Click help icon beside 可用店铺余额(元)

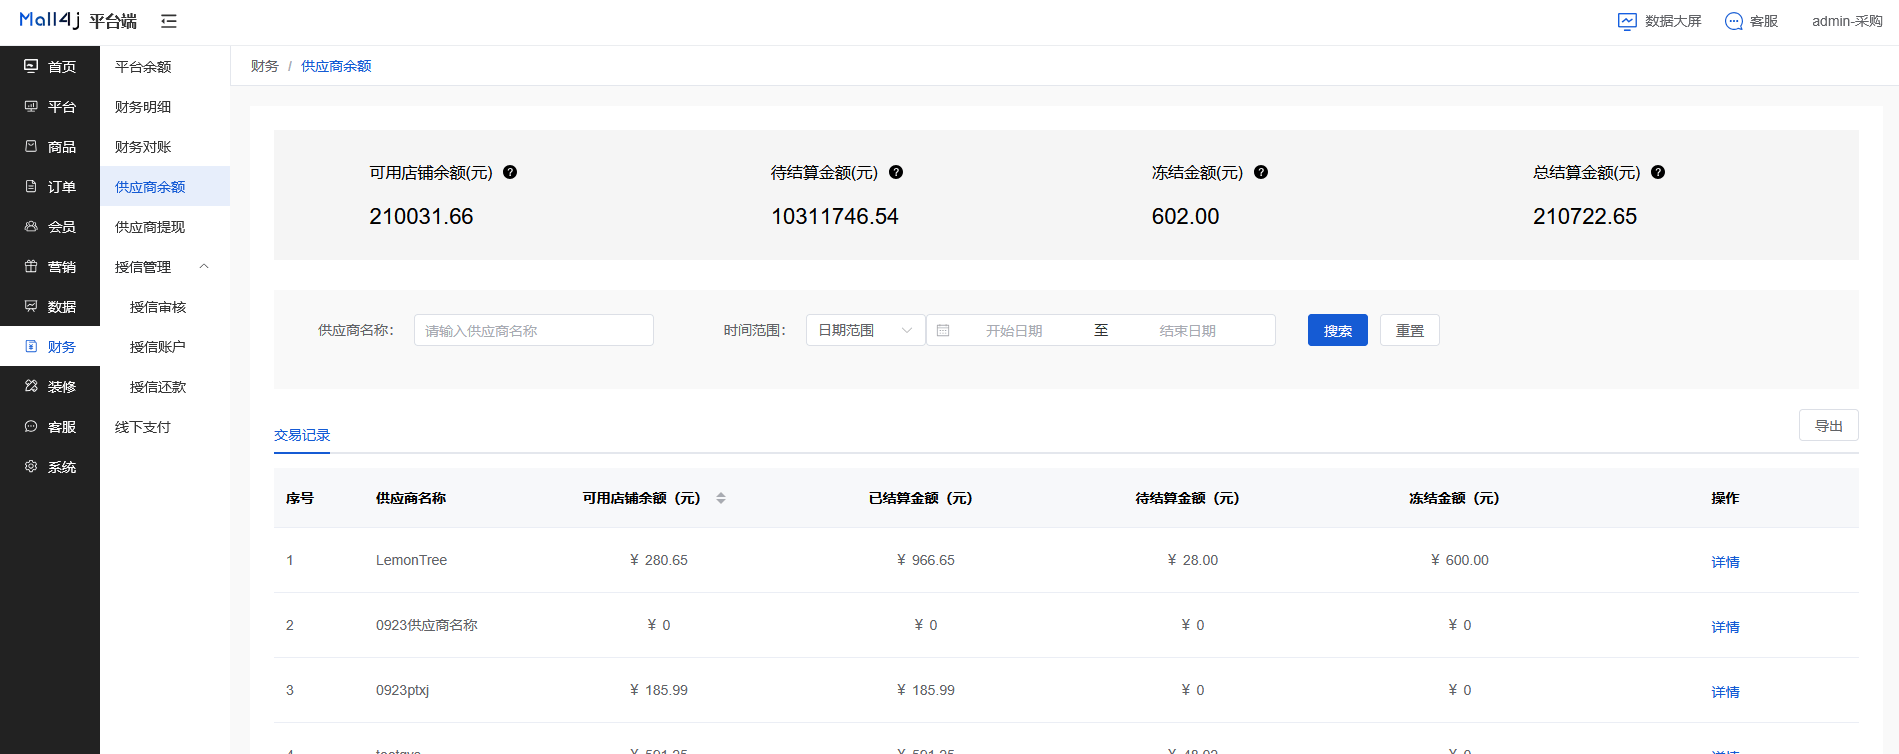(x=510, y=172)
